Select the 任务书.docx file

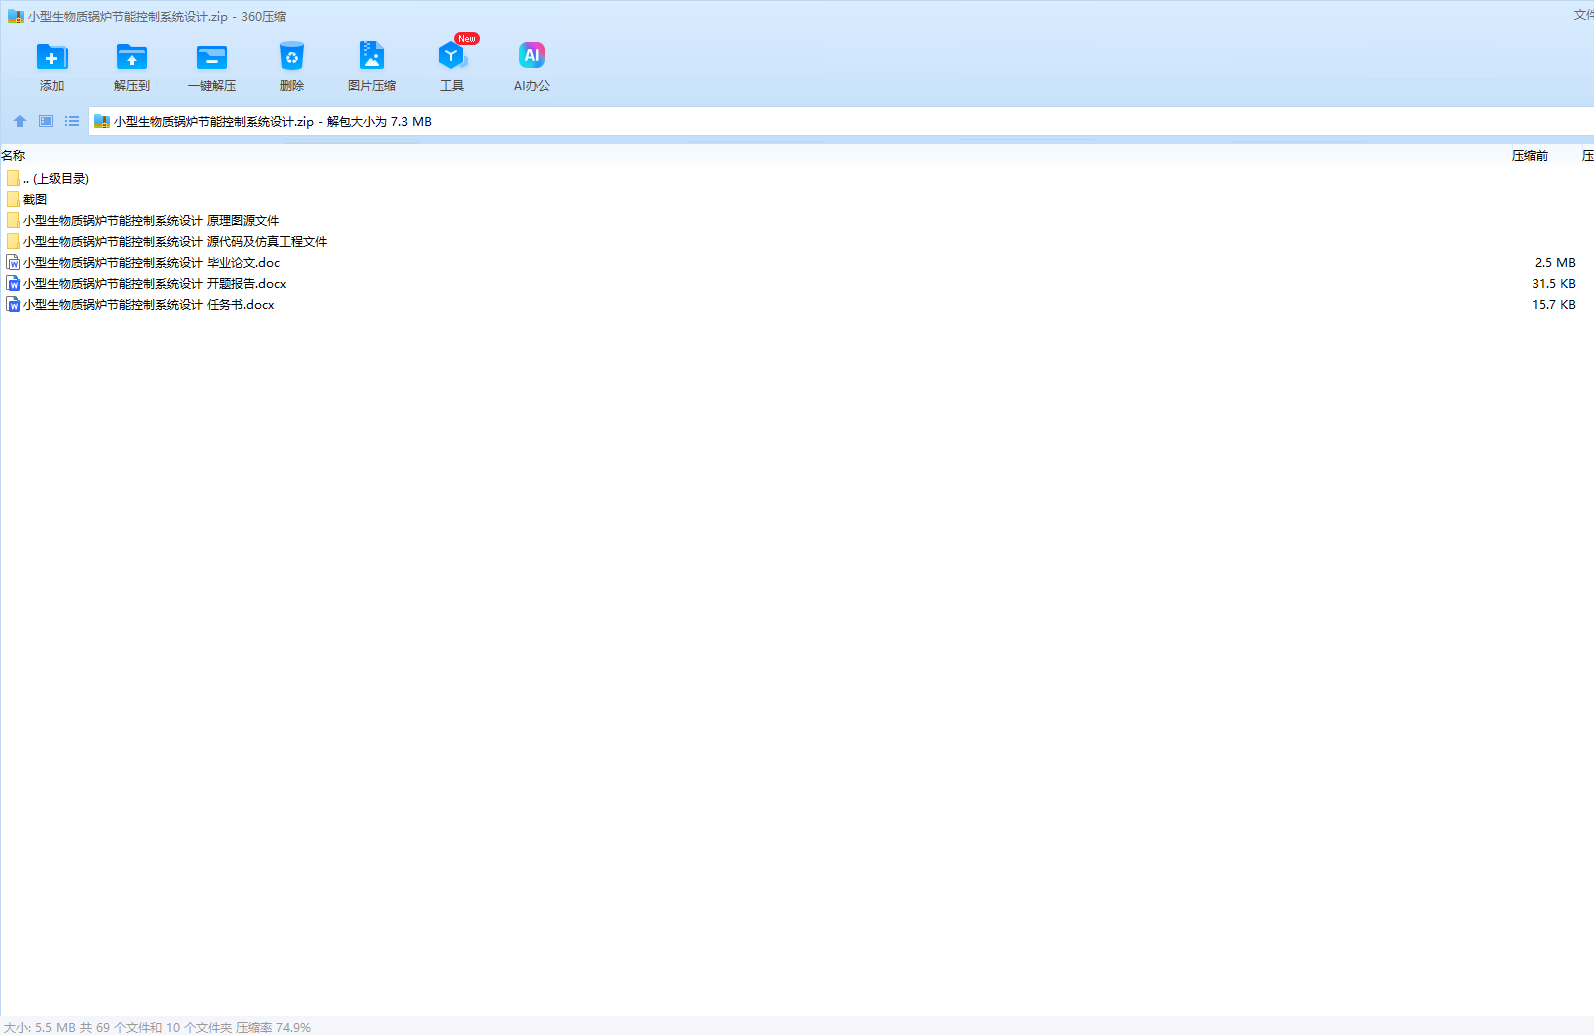point(148,305)
